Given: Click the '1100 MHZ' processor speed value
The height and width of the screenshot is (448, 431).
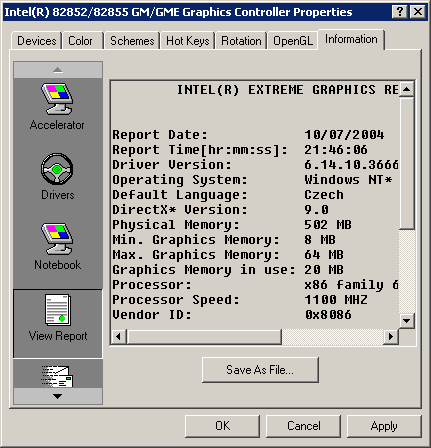Looking at the screenshot, I should click(336, 300).
